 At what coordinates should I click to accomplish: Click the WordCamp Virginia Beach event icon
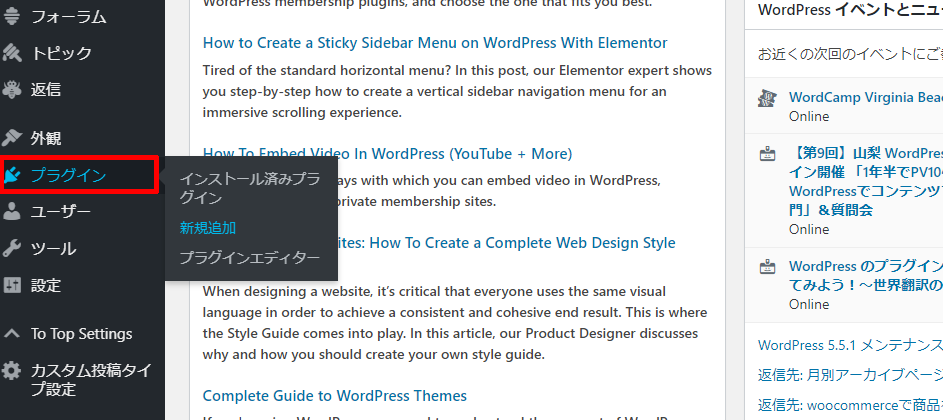click(767, 98)
